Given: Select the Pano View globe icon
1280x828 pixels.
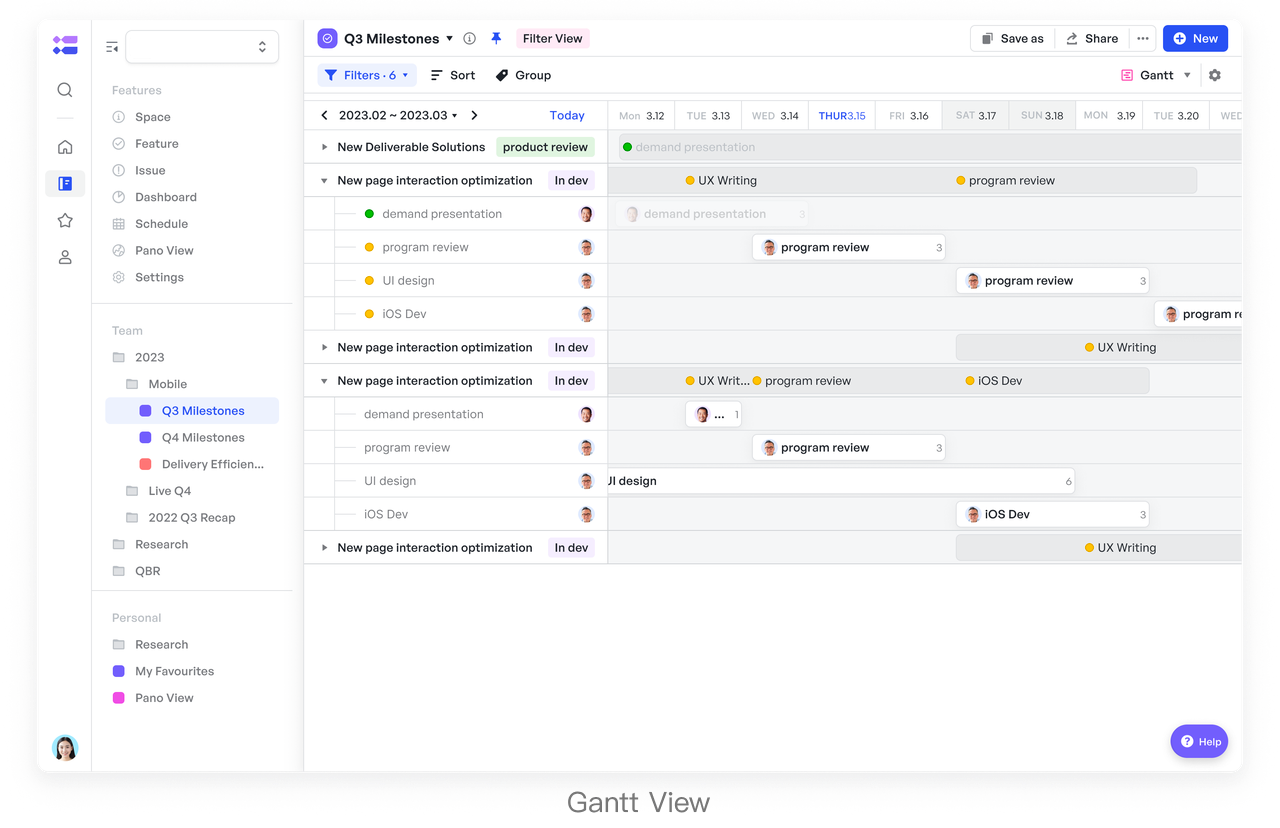Looking at the screenshot, I should click(117, 250).
